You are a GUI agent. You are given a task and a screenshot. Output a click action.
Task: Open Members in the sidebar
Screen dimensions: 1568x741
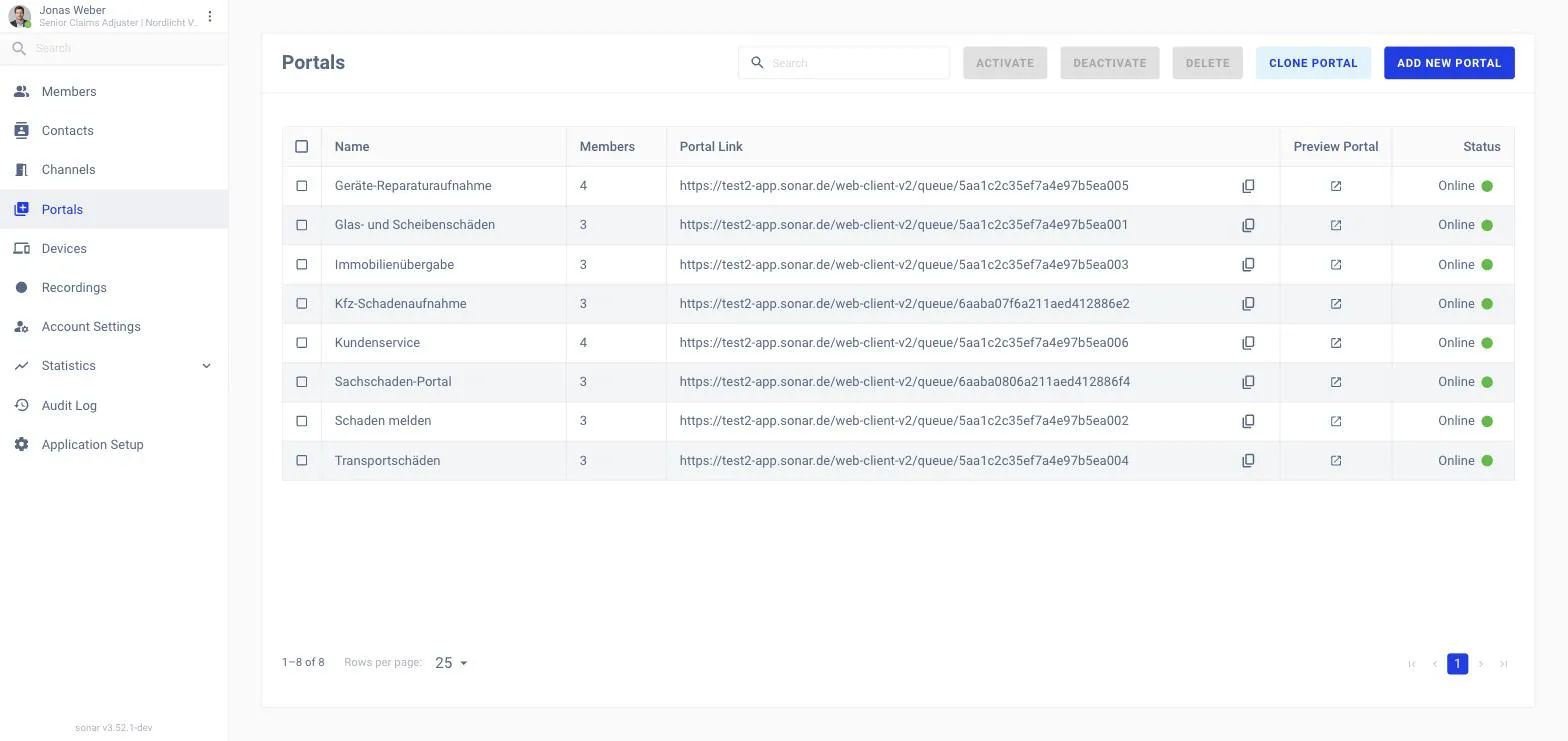(x=114, y=91)
